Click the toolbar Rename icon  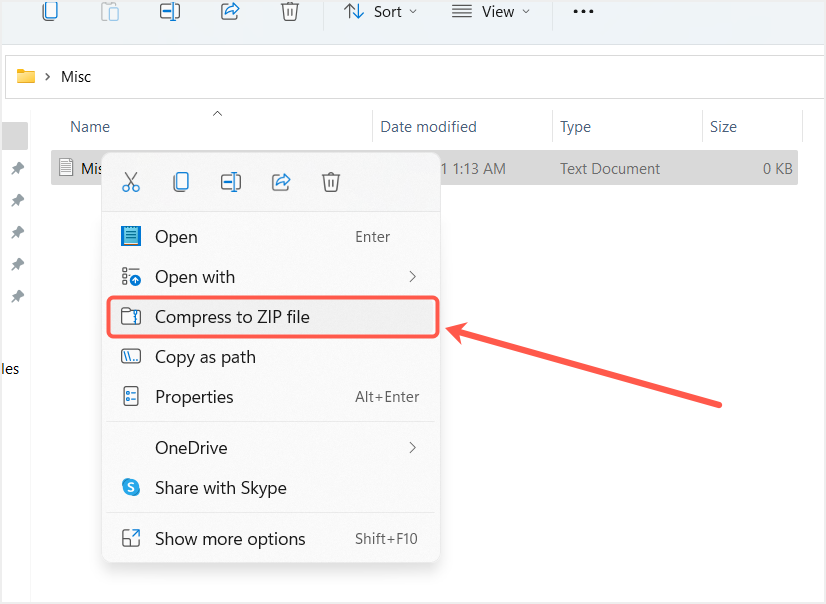tap(170, 12)
